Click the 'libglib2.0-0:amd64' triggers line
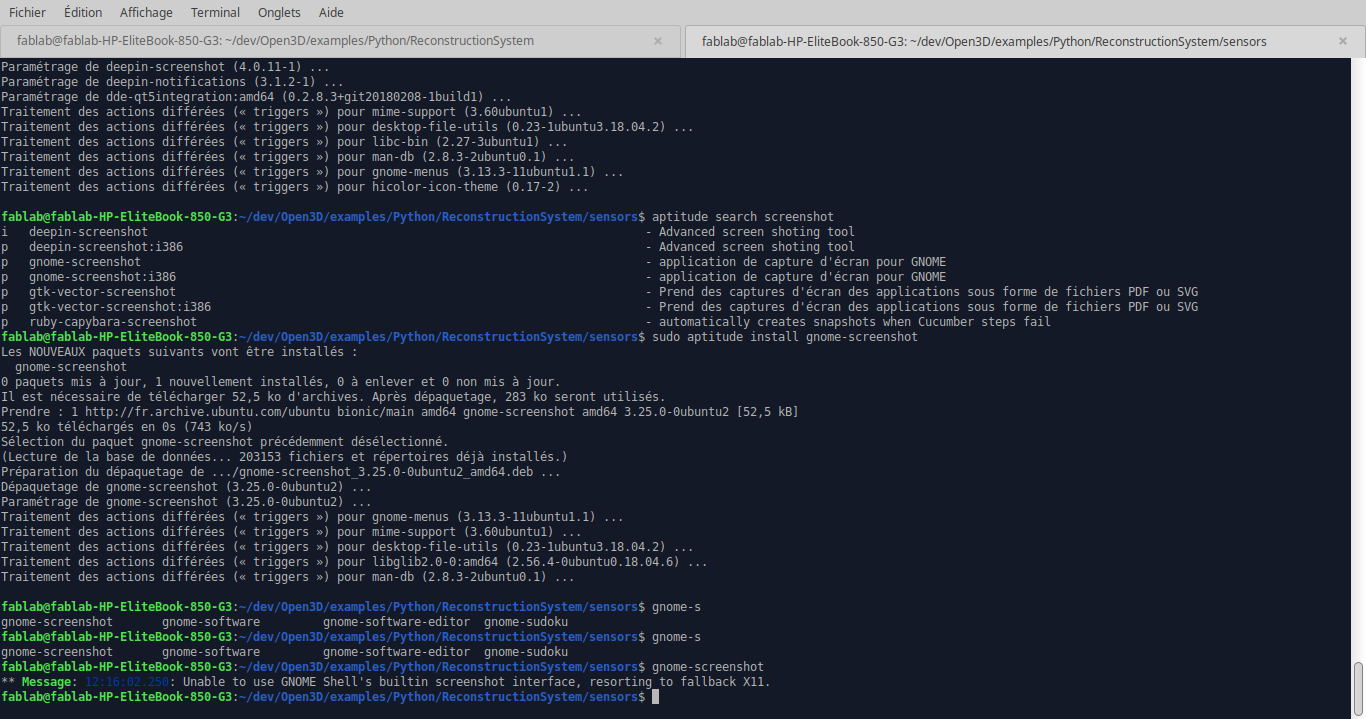Screen dimensions: 1366x719 tap(354, 562)
